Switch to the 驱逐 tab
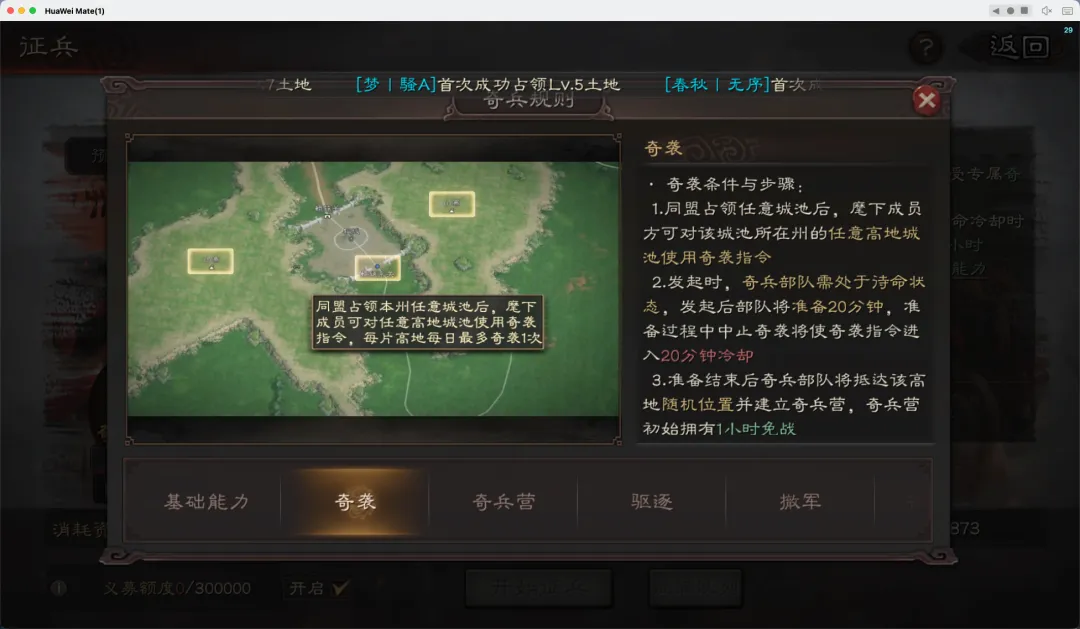 point(652,501)
